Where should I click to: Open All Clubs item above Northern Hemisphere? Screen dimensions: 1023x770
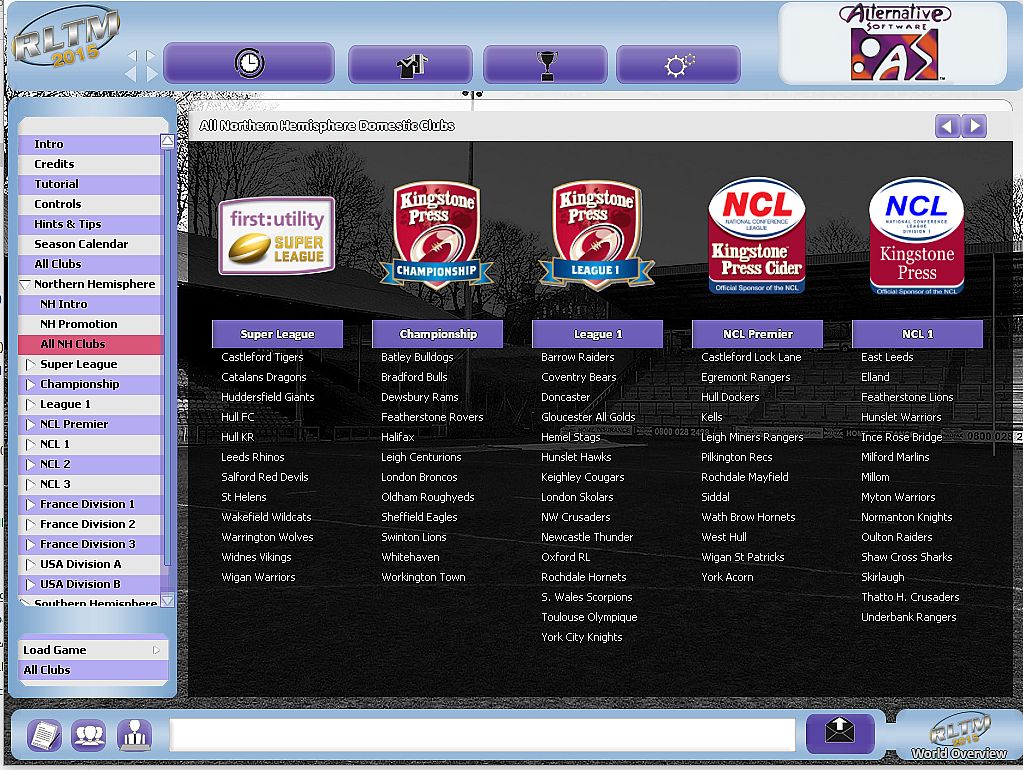(x=89, y=264)
